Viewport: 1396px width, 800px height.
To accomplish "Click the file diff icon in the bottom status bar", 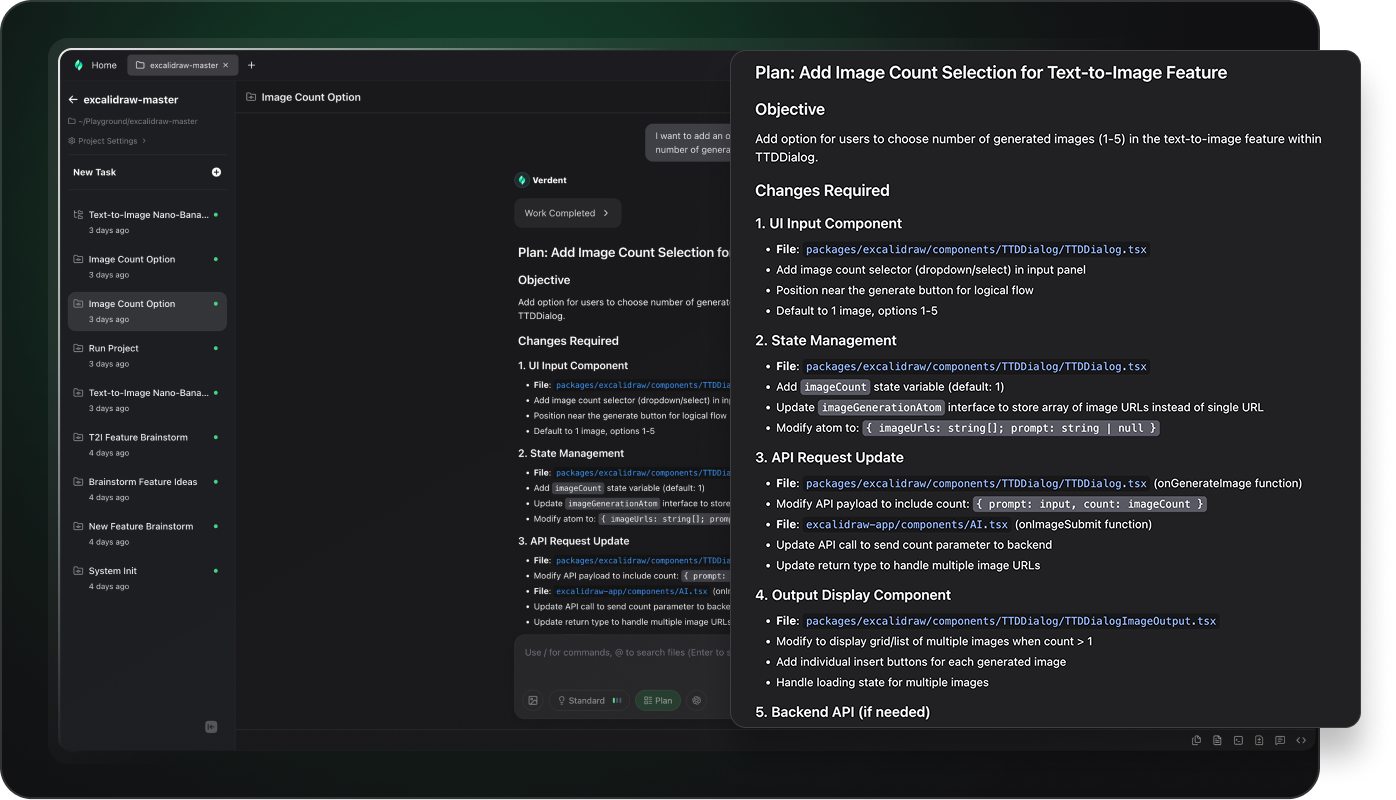I will pyautogui.click(x=1259, y=740).
